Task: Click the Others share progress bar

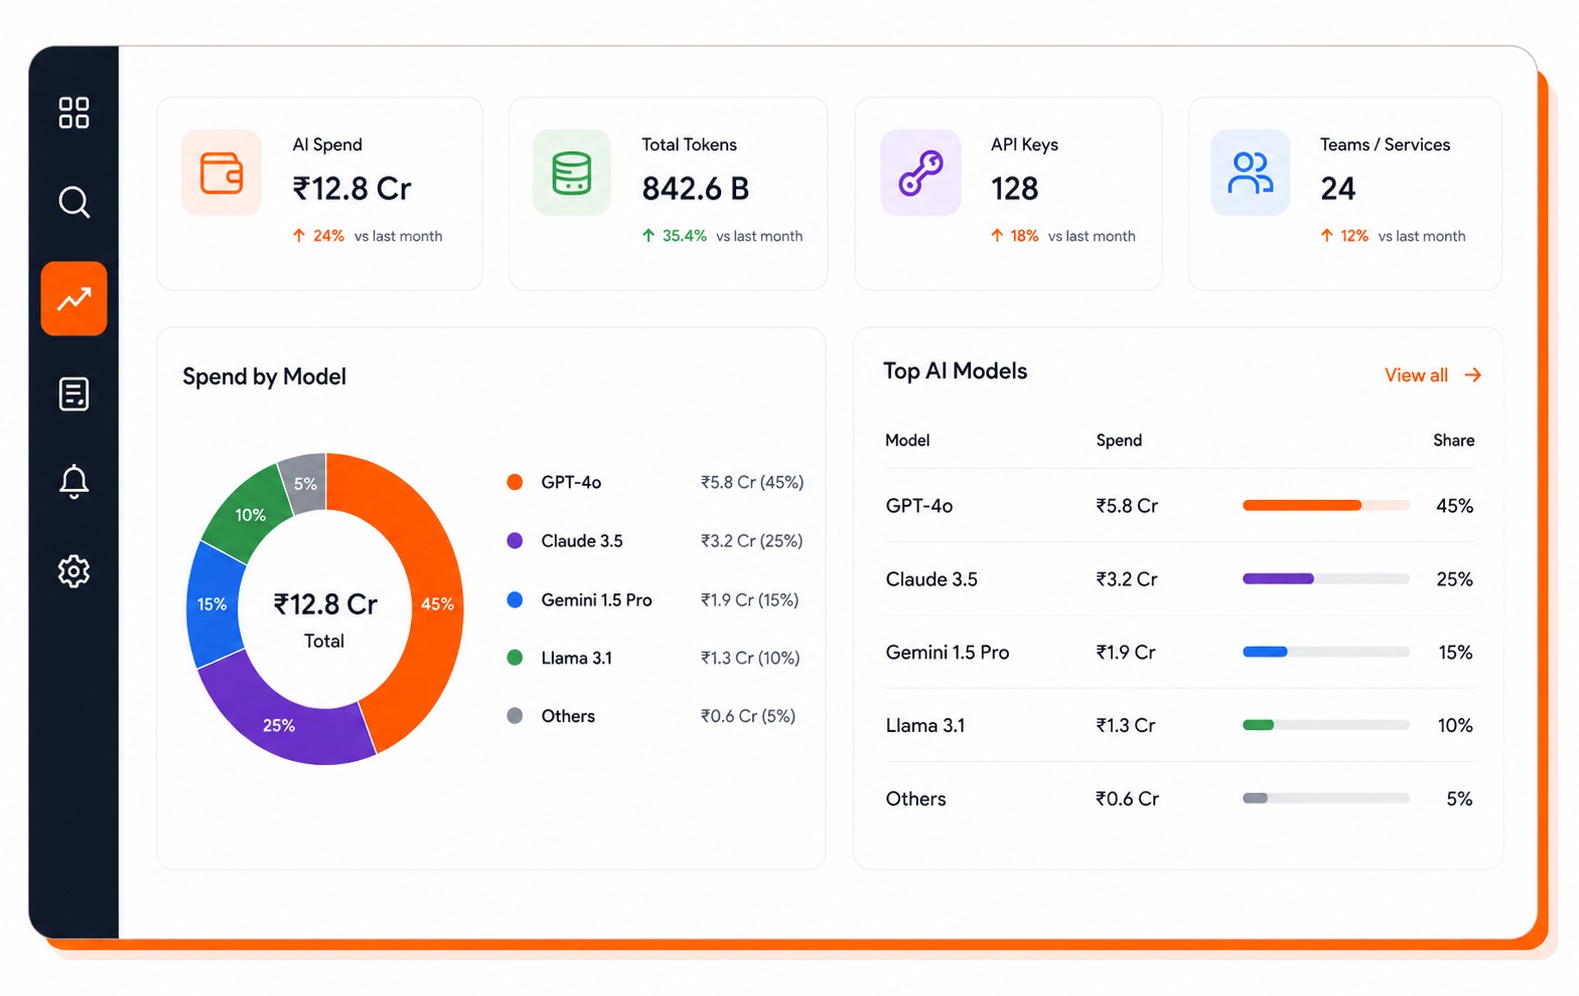Action: coord(1326,798)
